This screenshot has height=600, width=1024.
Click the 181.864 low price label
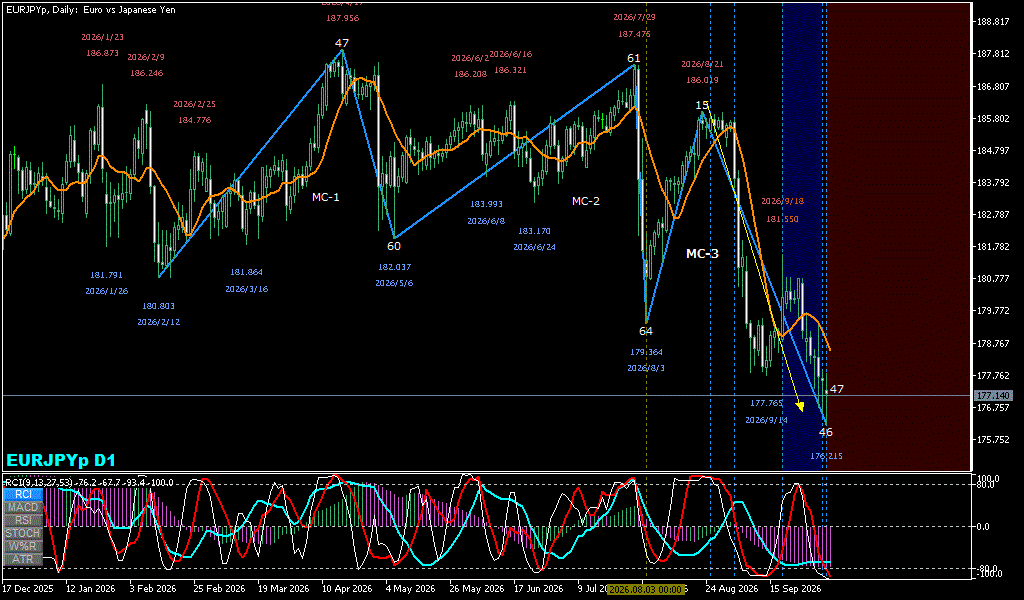247,272
